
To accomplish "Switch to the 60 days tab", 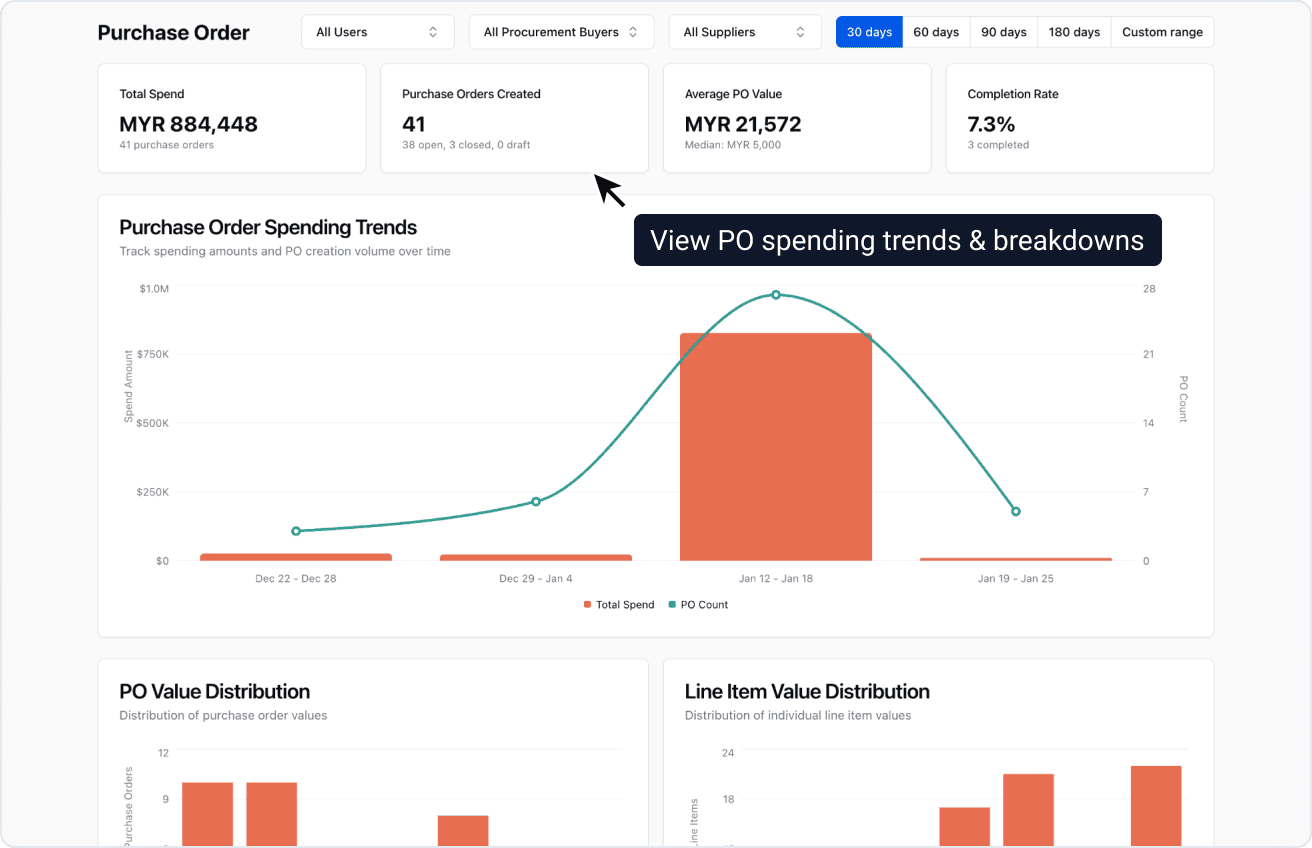I will (936, 31).
